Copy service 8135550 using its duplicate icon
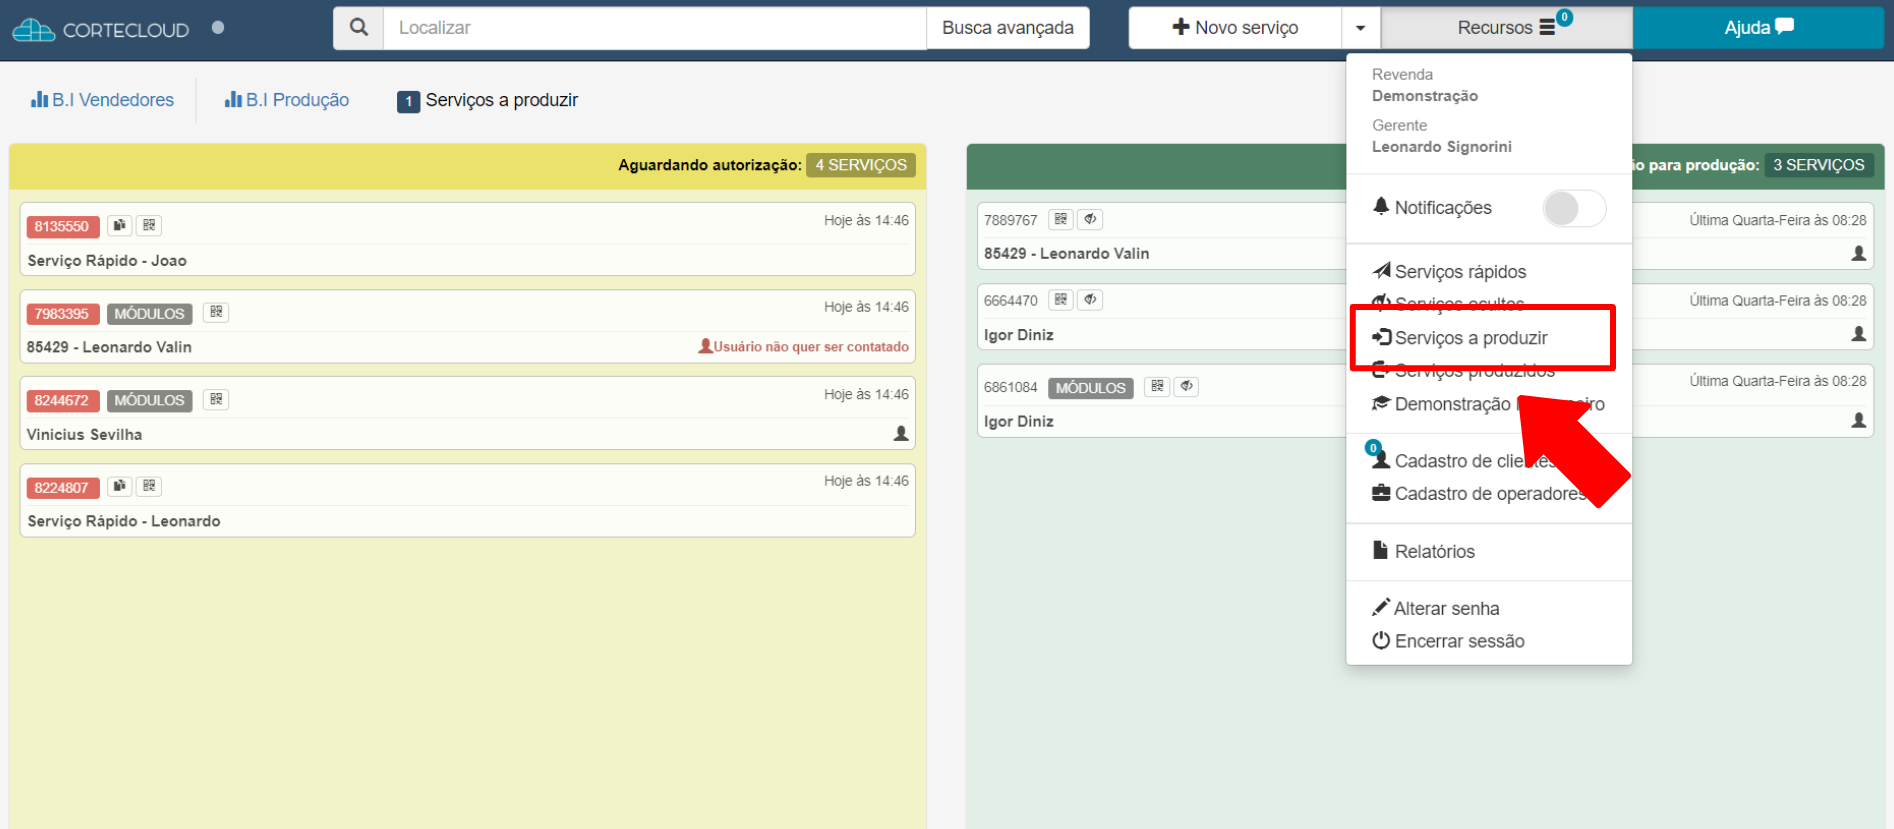 [x=120, y=226]
